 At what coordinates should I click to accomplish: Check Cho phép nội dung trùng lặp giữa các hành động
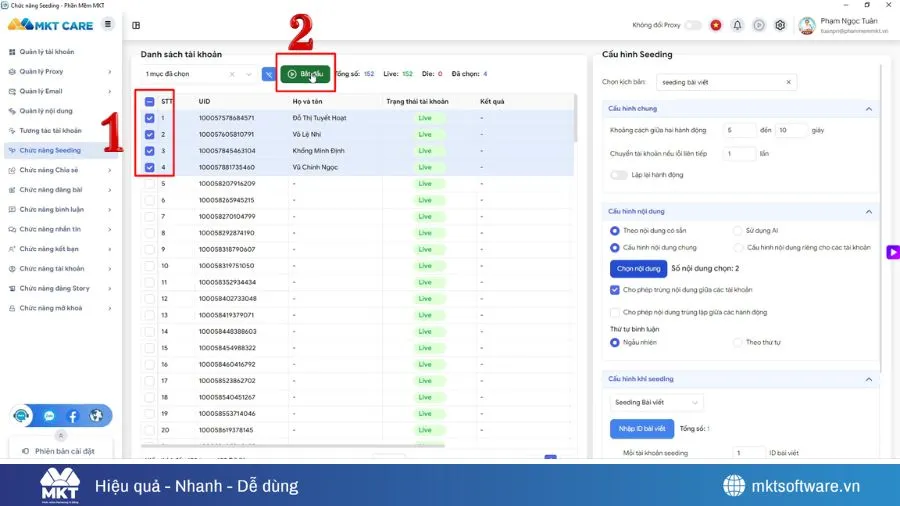(615, 312)
